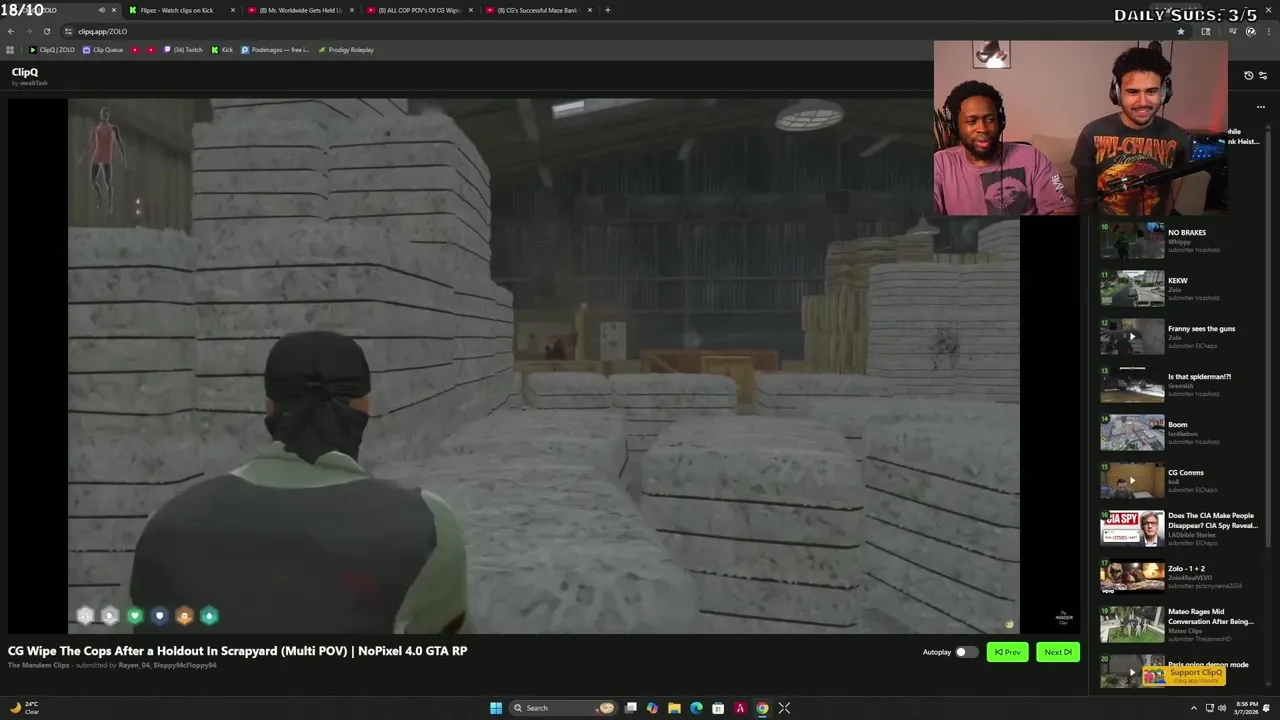Image resolution: width=1280 pixels, height=720 pixels.
Task: Bookmark this page with the star icon
Action: tap(1180, 31)
